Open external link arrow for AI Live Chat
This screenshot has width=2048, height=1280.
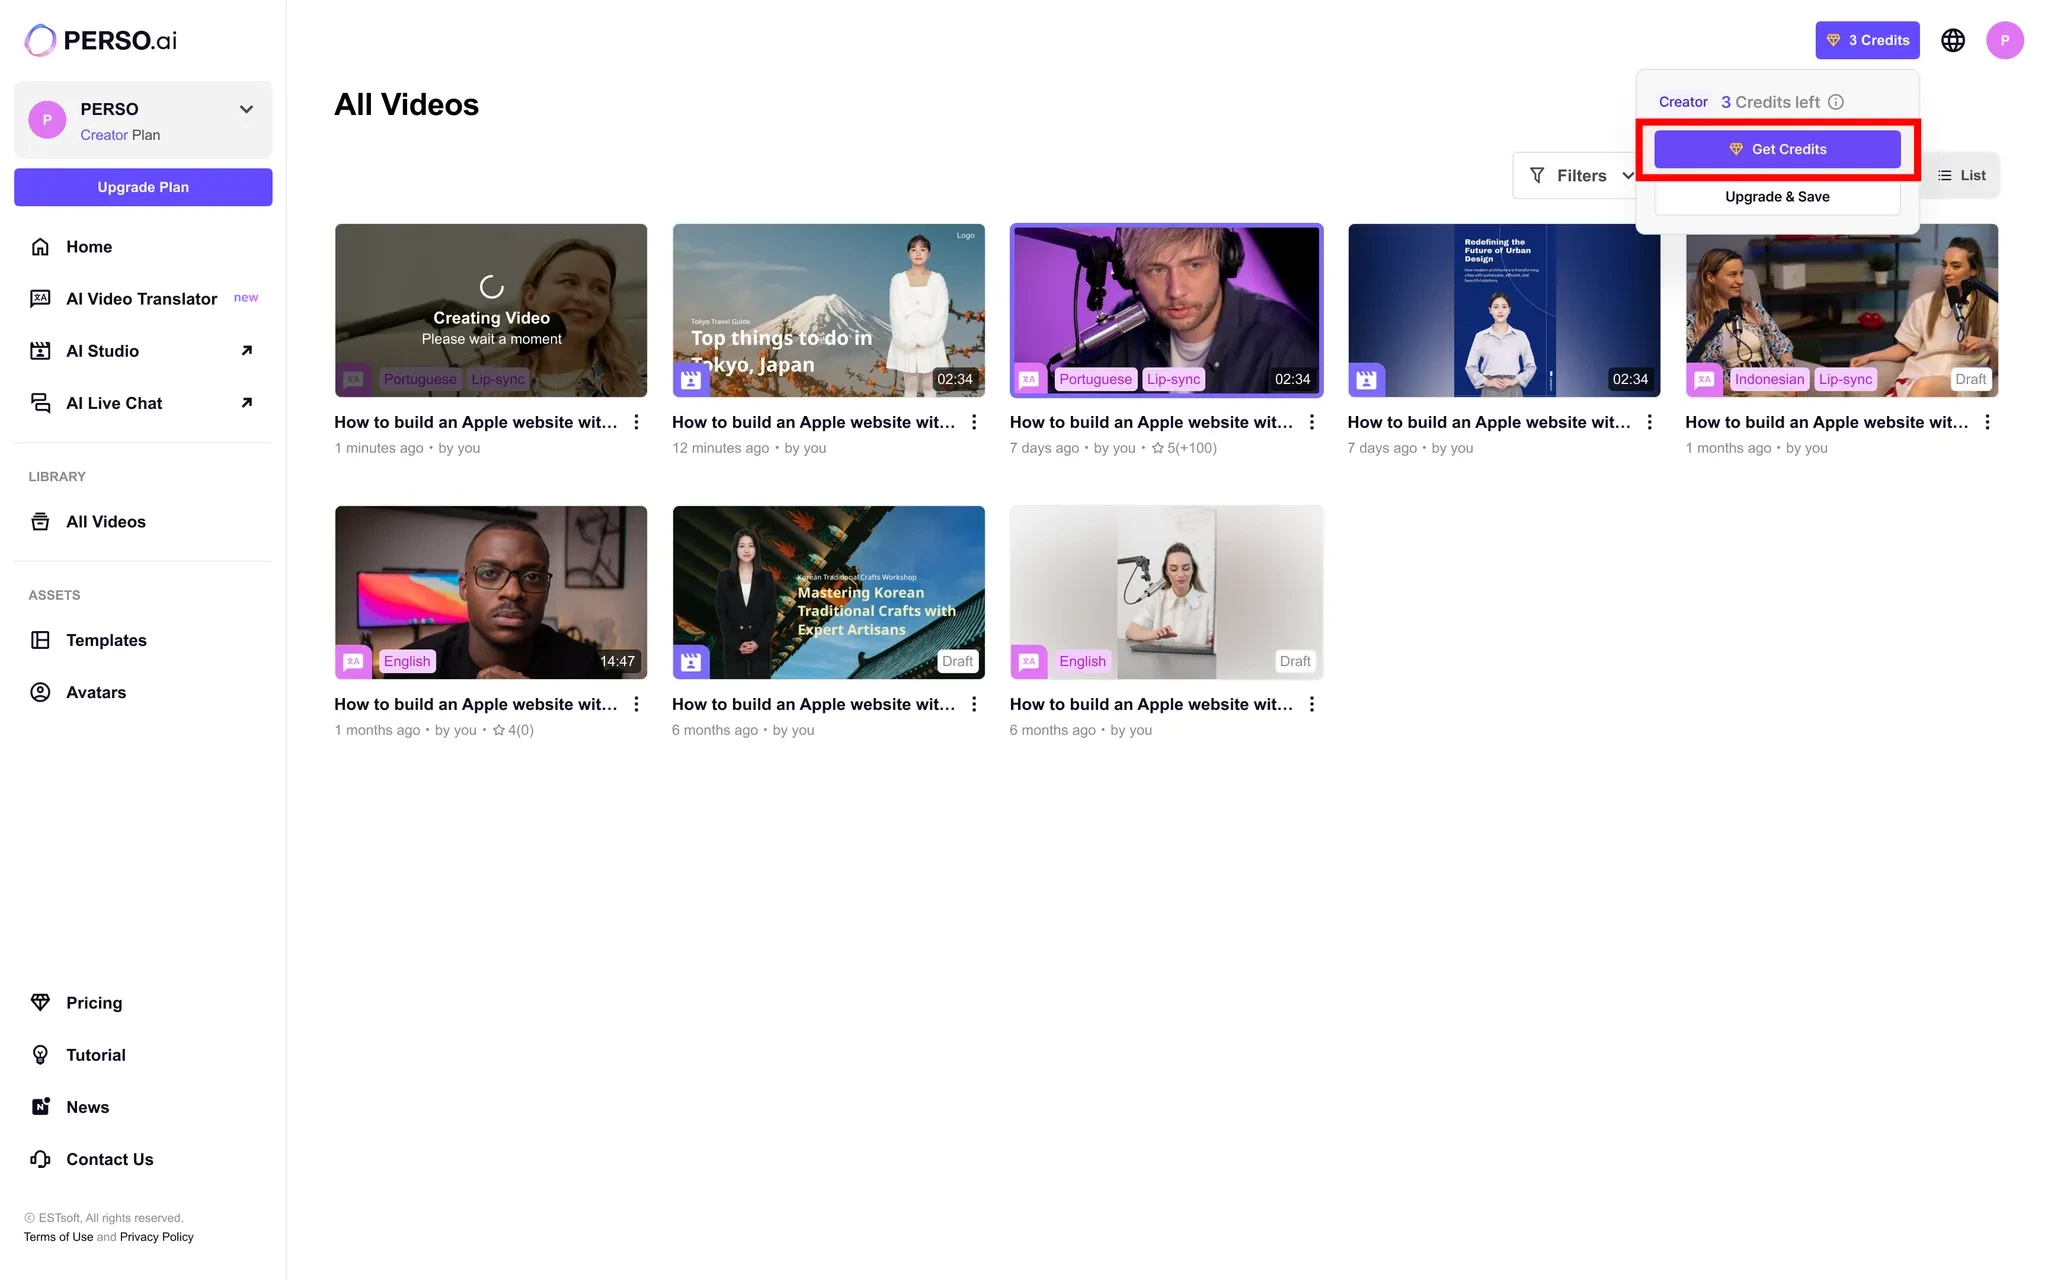pos(246,403)
